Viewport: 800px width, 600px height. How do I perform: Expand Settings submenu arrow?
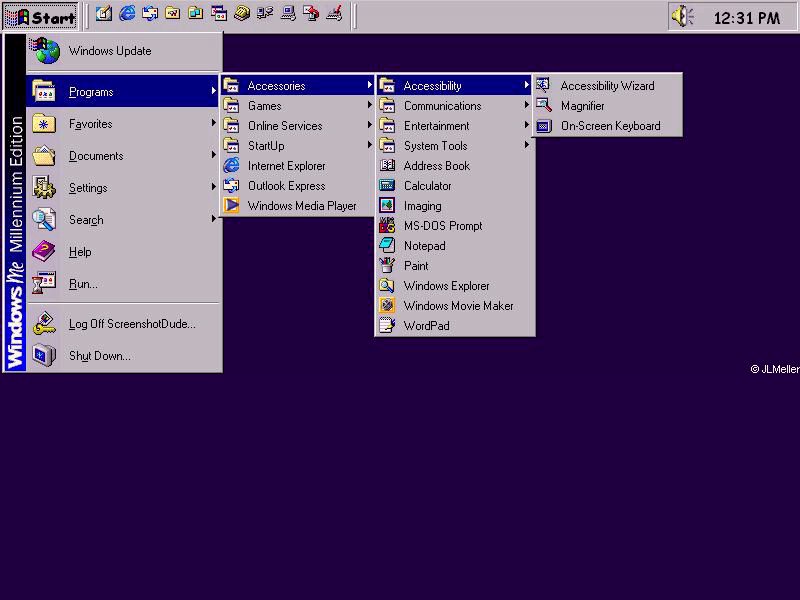coord(213,187)
